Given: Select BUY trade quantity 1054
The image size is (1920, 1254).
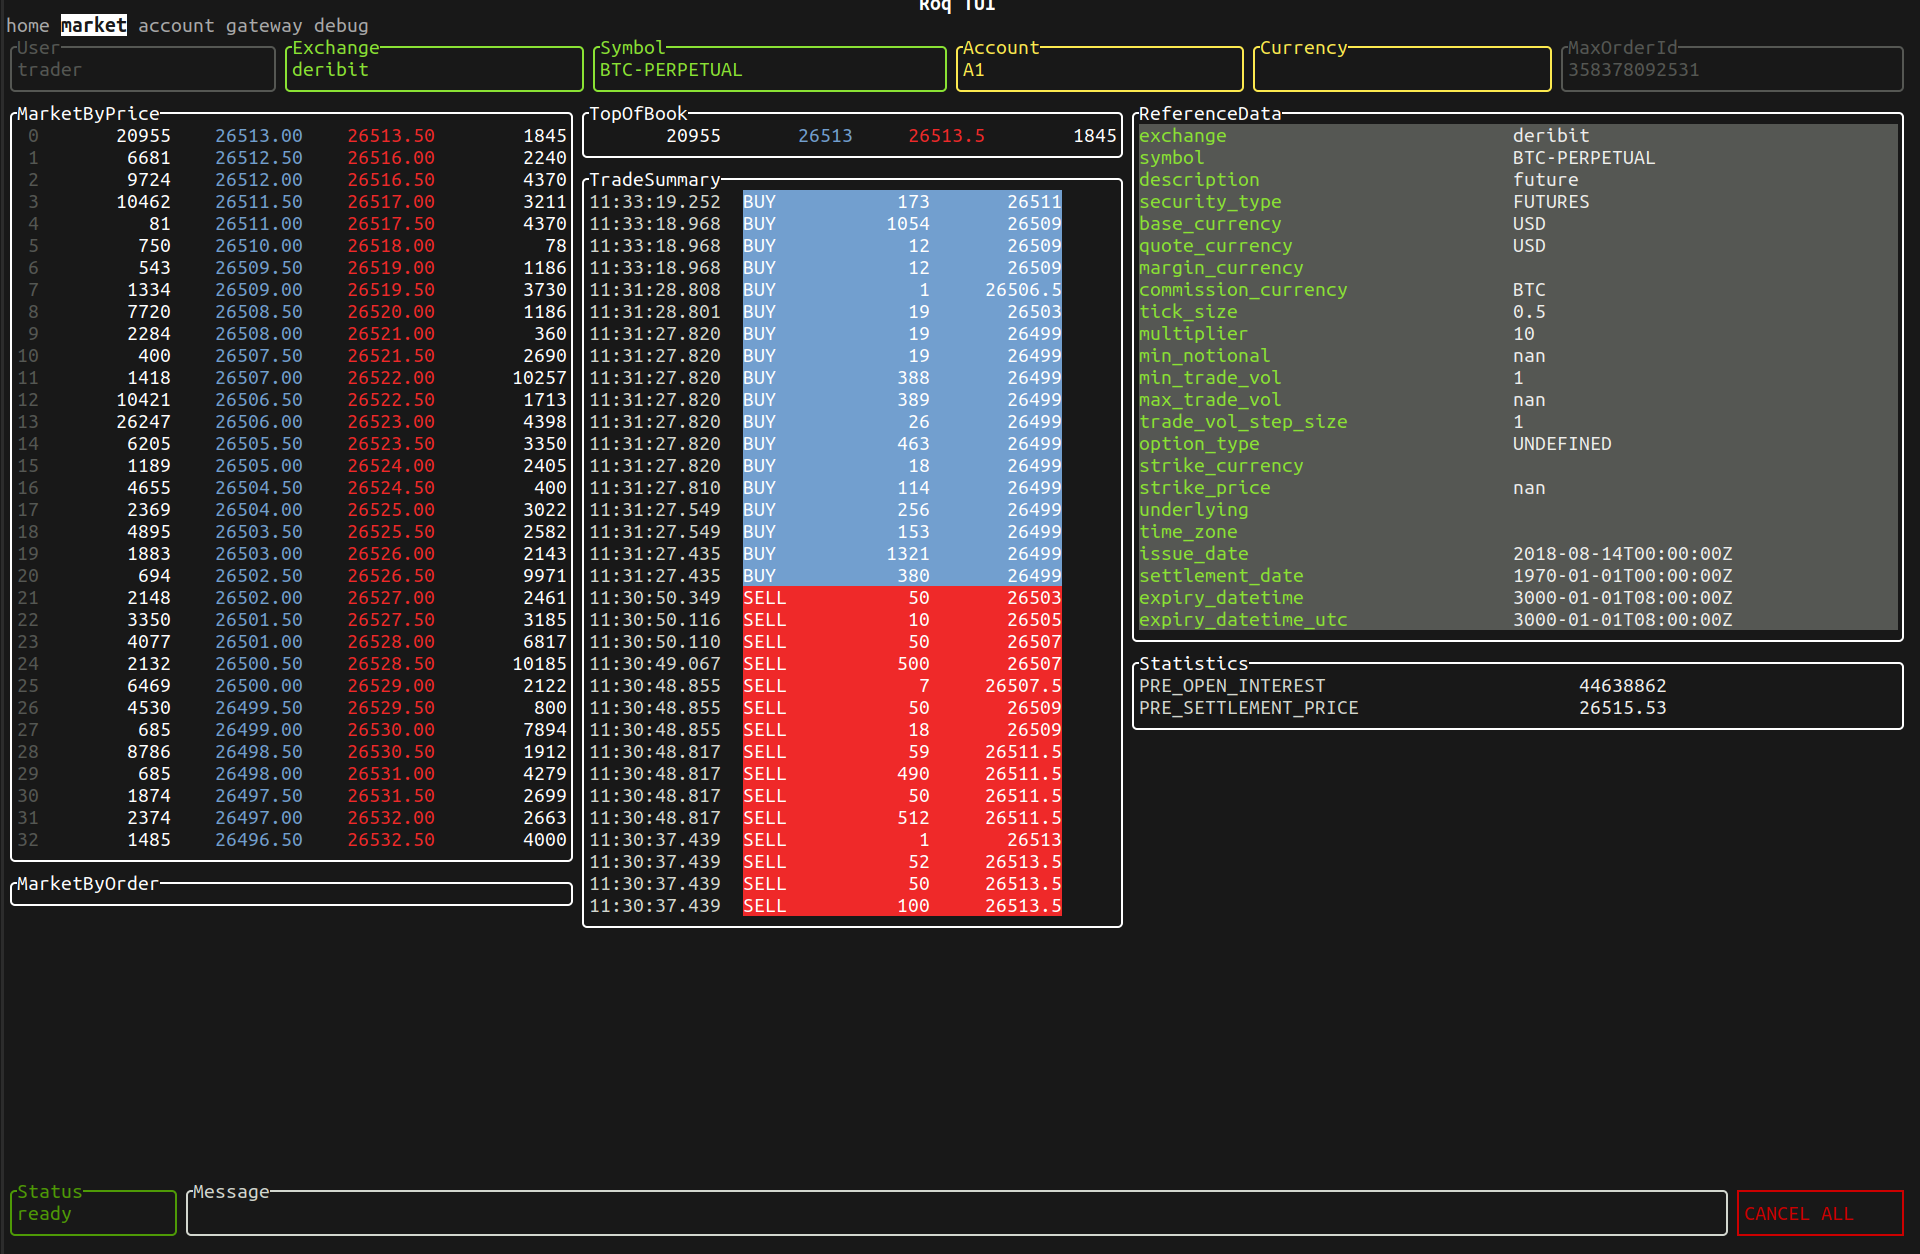Looking at the screenshot, I should click(908, 223).
